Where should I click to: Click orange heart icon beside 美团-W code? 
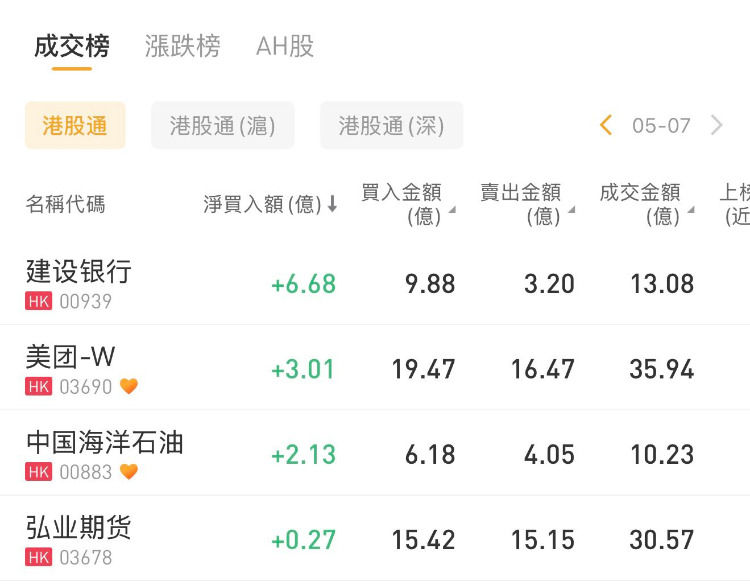129,387
